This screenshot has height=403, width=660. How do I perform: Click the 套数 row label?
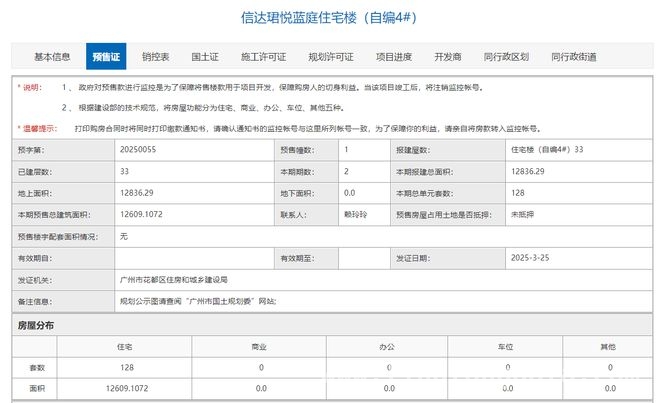pyautogui.click(x=37, y=368)
